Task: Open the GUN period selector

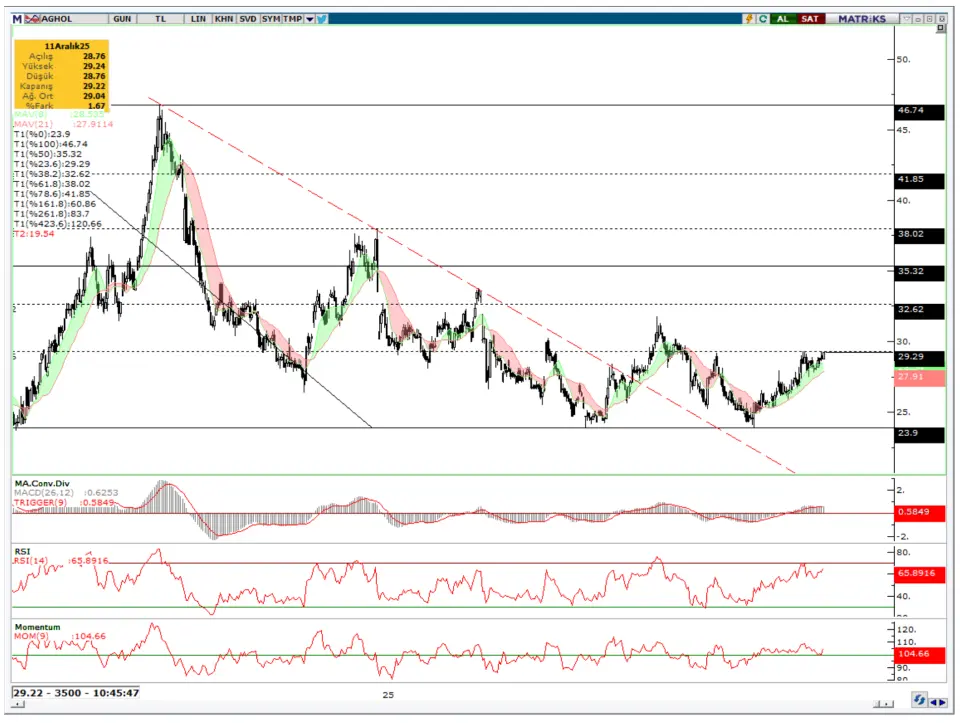Action: pyautogui.click(x=122, y=19)
